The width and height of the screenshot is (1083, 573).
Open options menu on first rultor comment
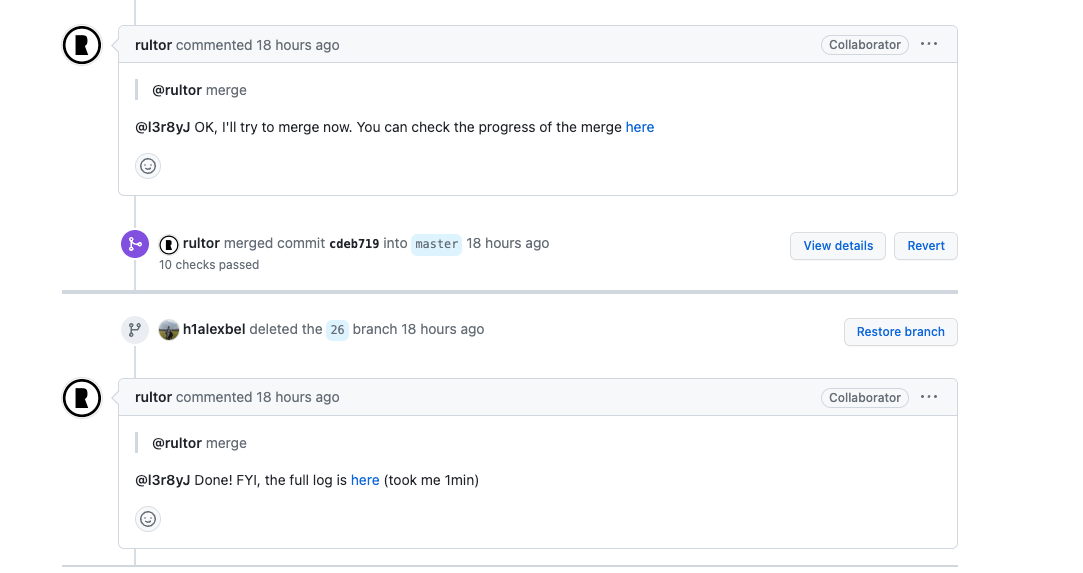929,44
